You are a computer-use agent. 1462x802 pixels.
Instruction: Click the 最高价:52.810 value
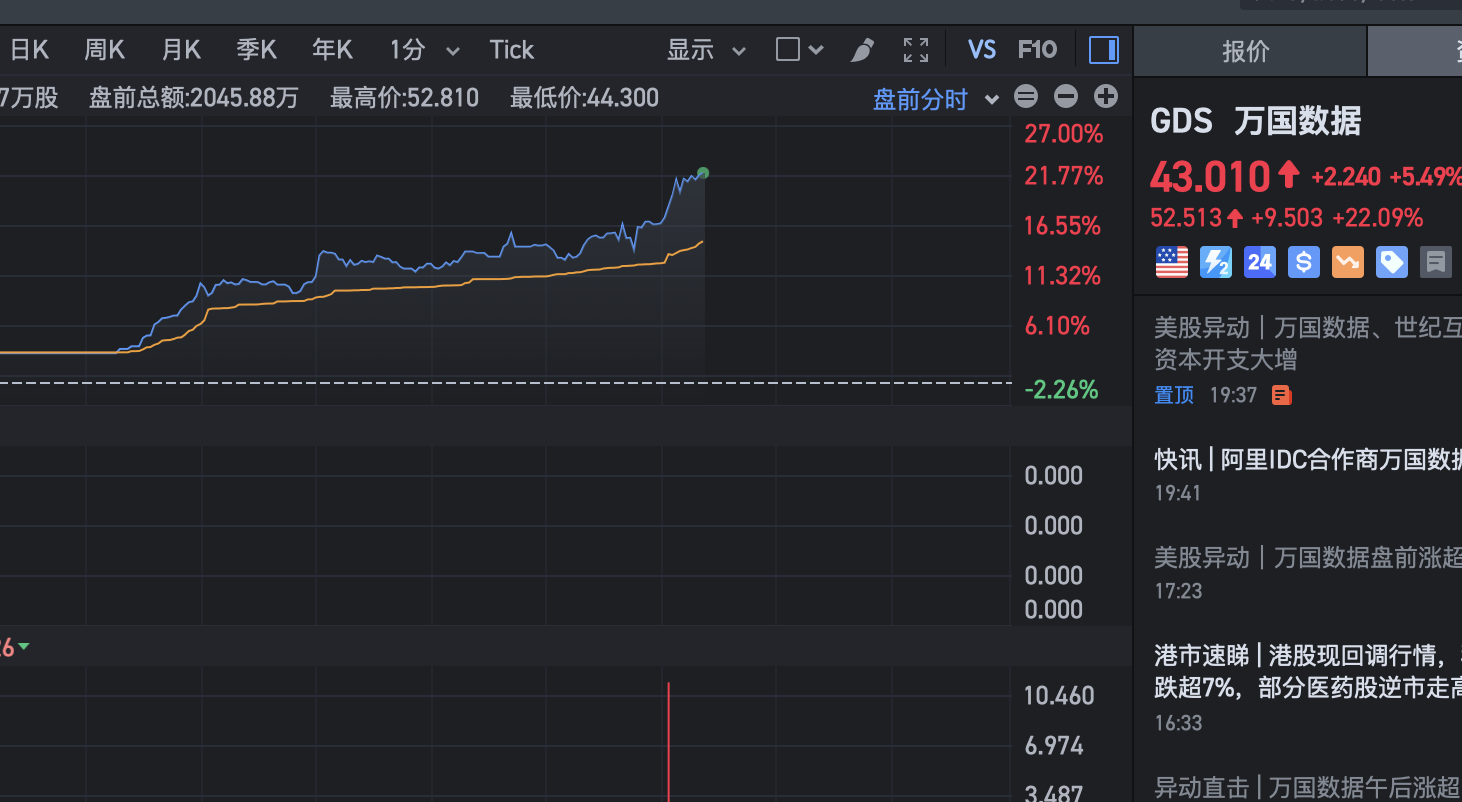click(x=404, y=98)
